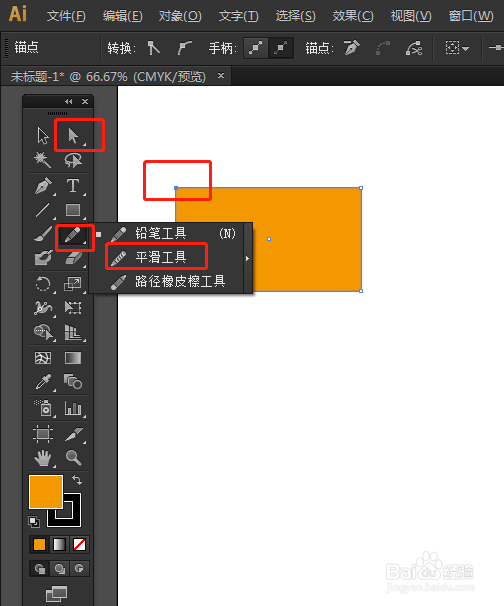Select the Symbol Sprayer tool
This screenshot has height=606, width=504.
tap(43, 408)
